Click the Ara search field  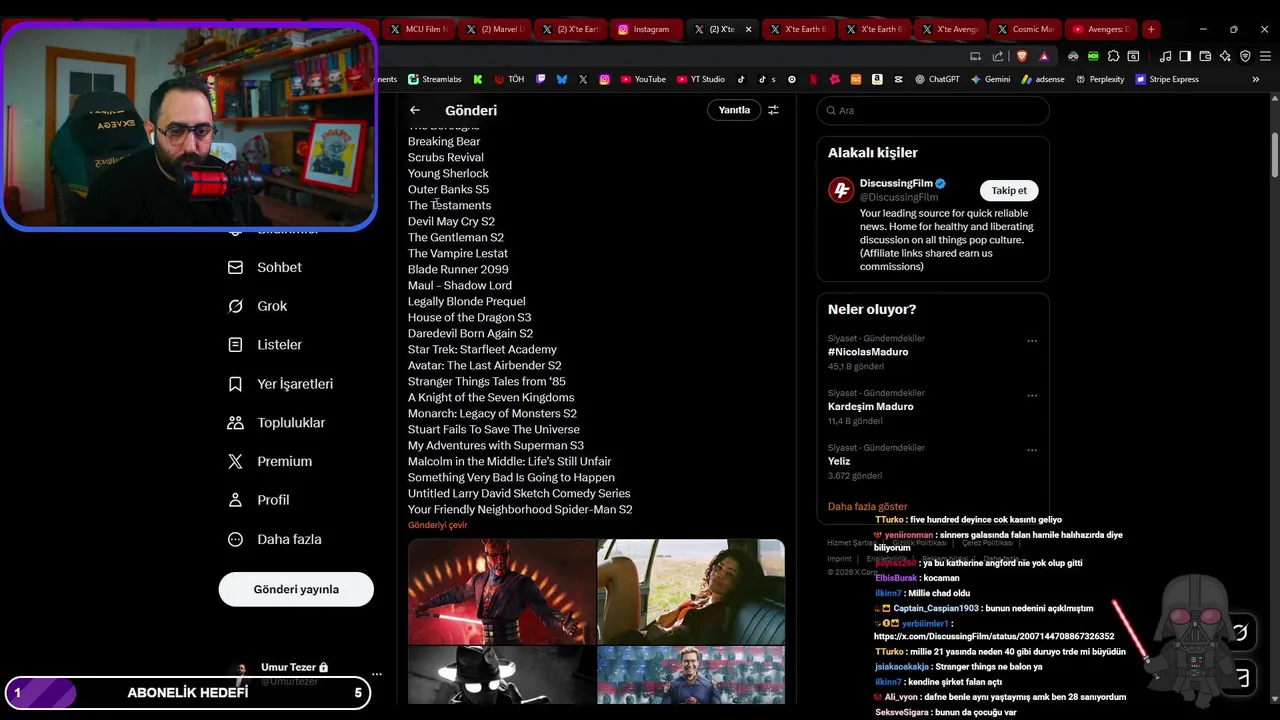933,110
